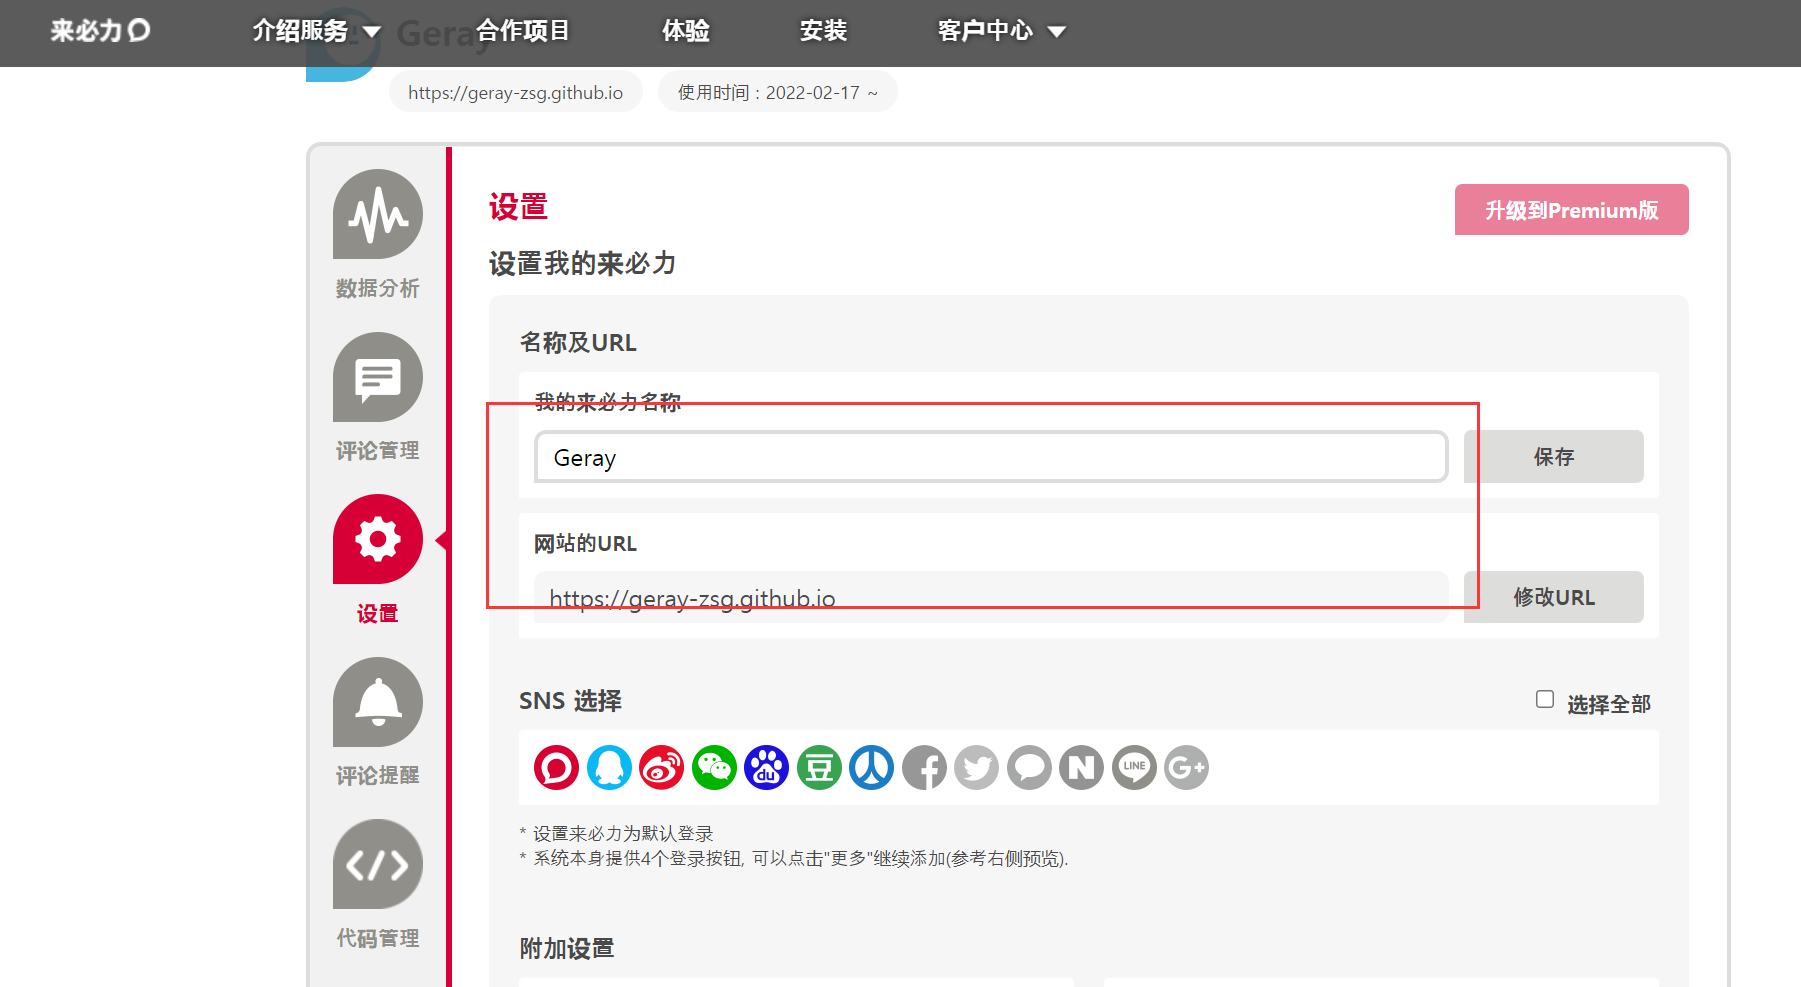Select the KakaoTalk bubble SNS icon
Image resolution: width=1801 pixels, height=987 pixels.
pos(1029,768)
